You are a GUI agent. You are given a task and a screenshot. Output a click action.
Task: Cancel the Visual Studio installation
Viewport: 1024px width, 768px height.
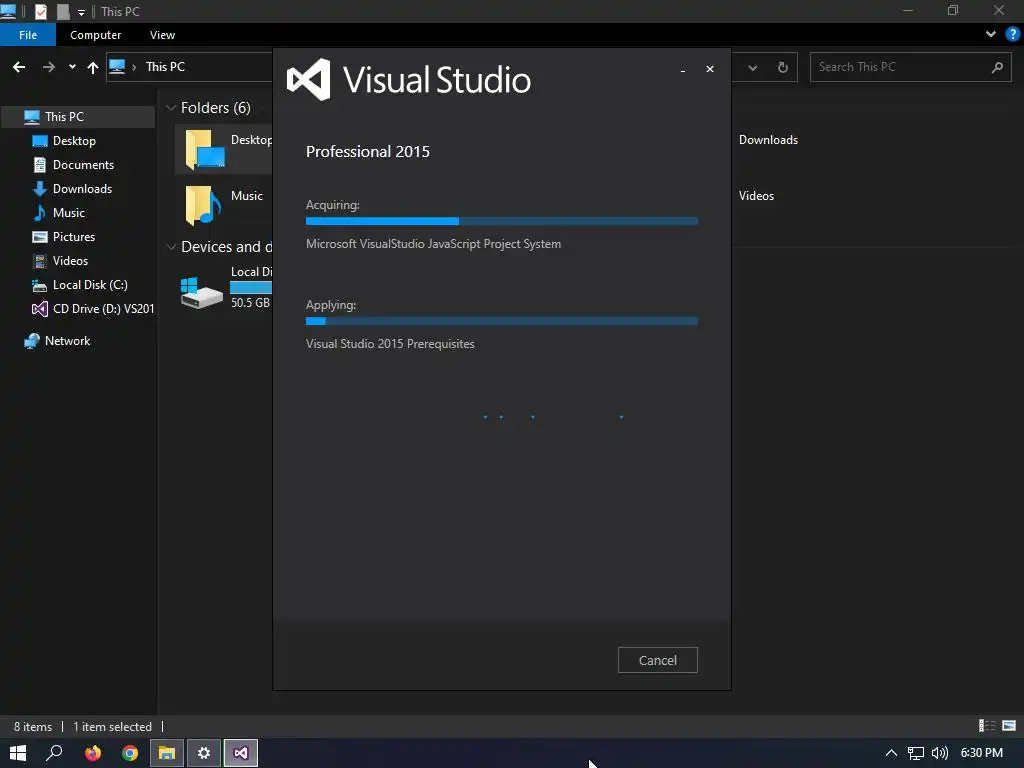(657, 660)
